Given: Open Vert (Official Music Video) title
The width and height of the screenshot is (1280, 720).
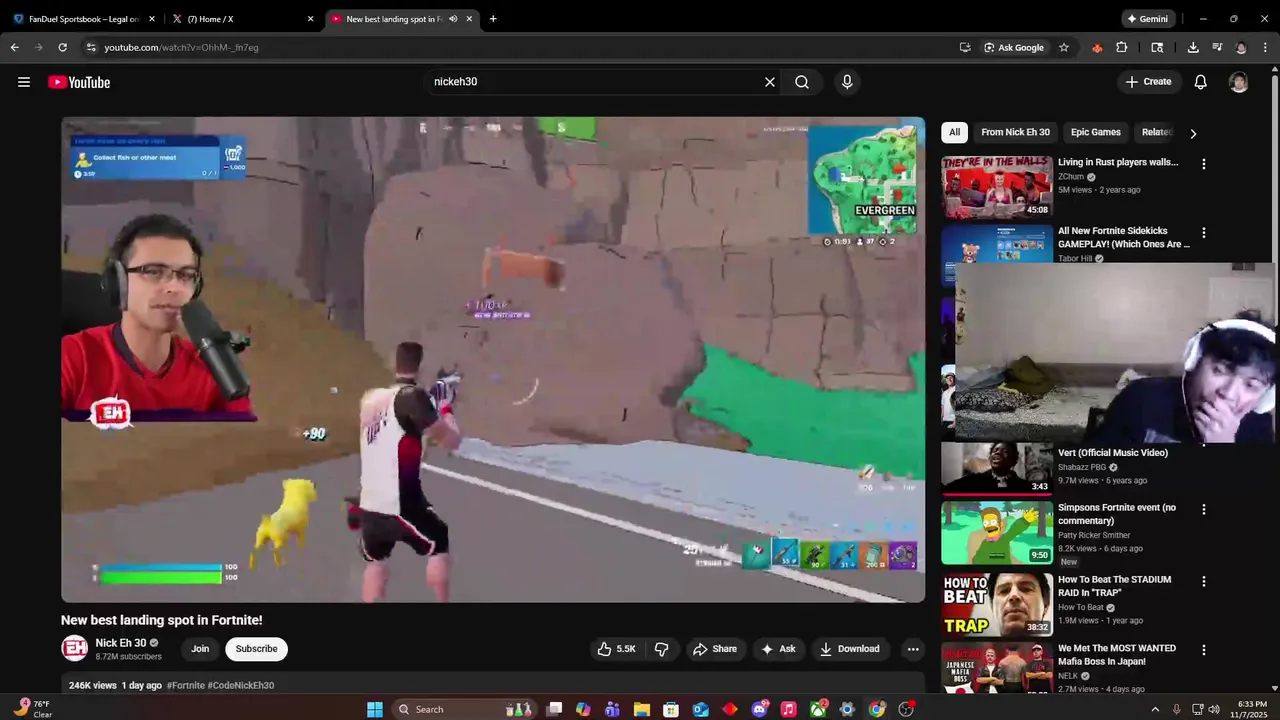Looking at the screenshot, I should click(x=1113, y=453).
